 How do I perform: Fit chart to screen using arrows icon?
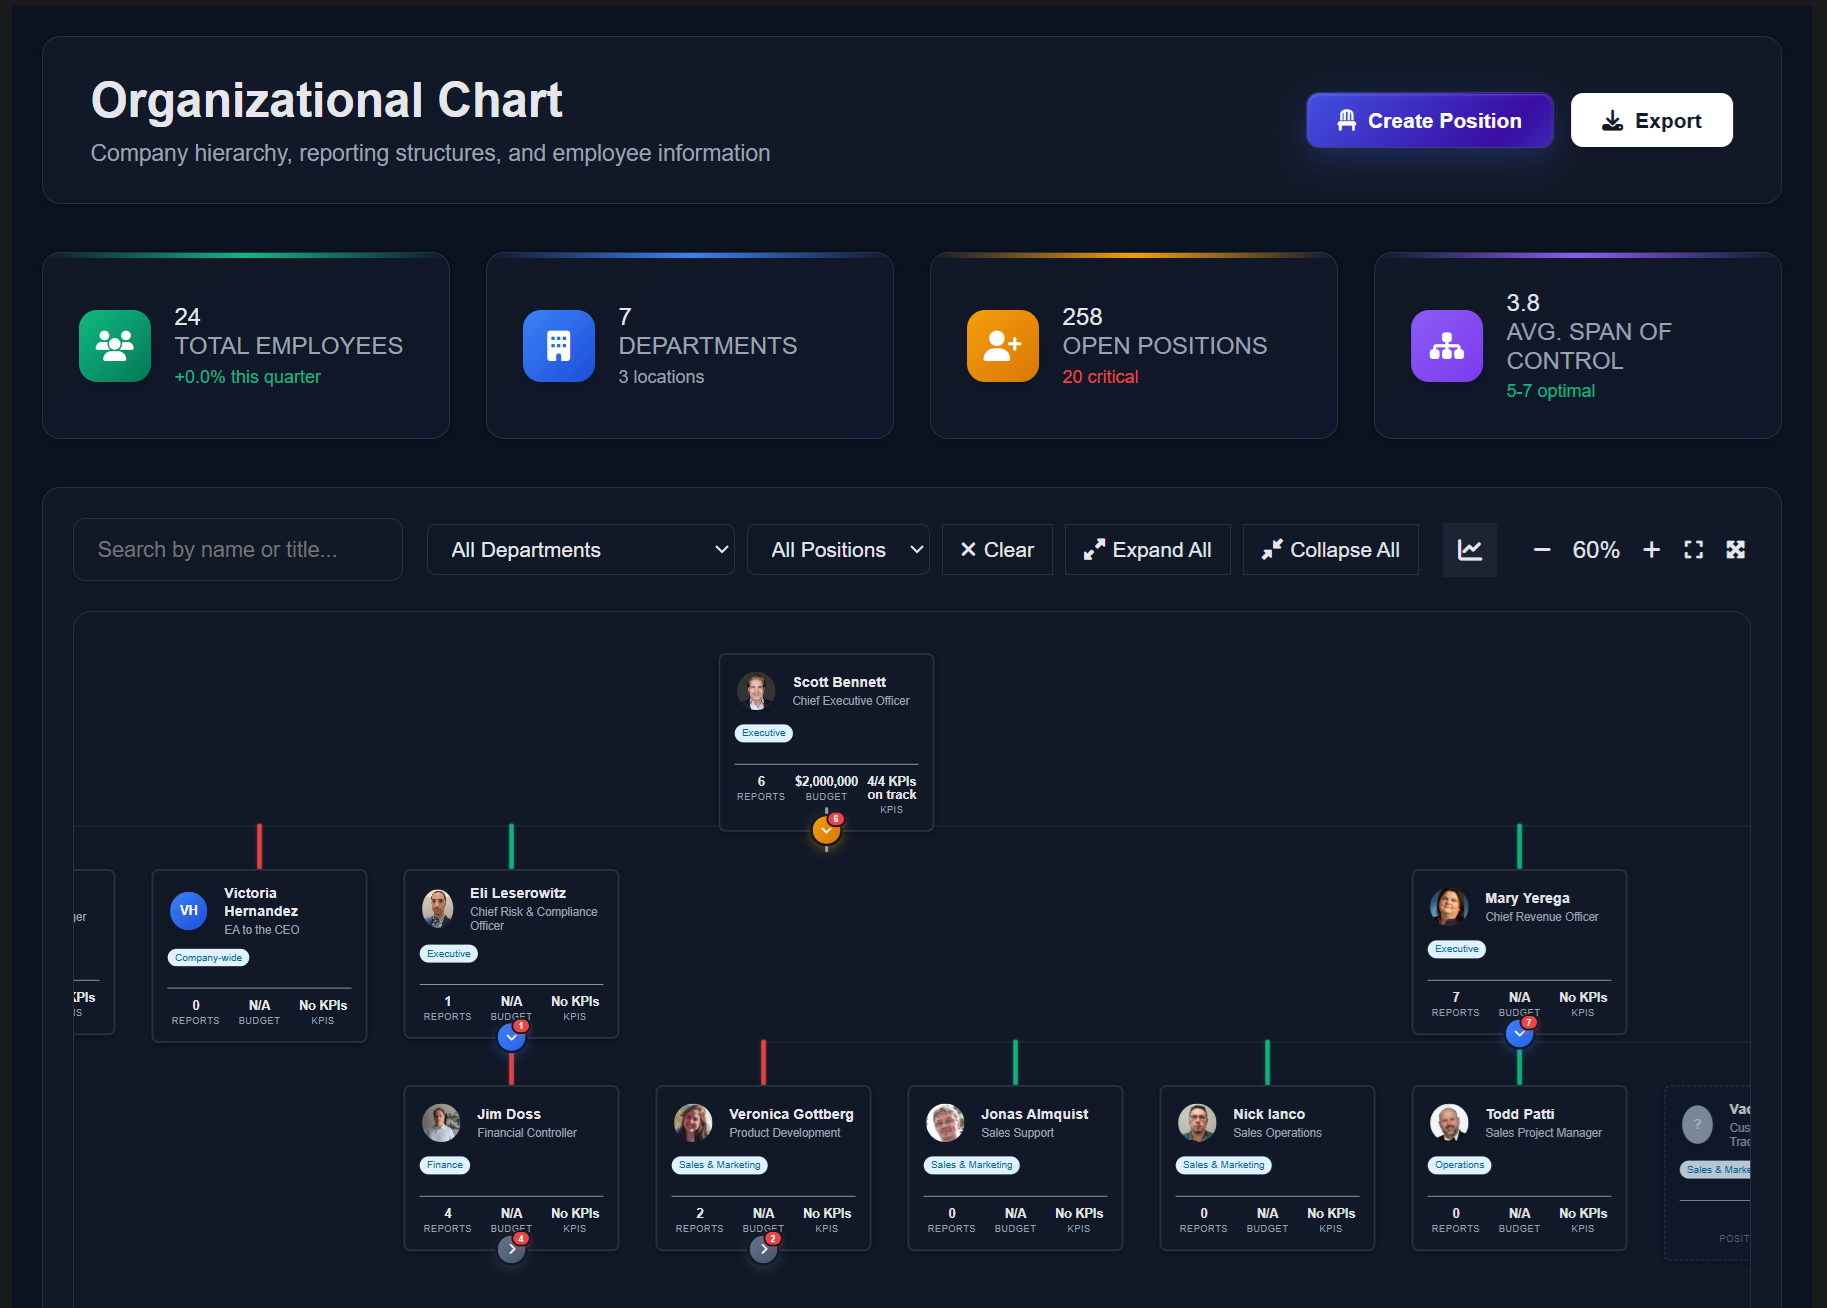tap(1736, 549)
